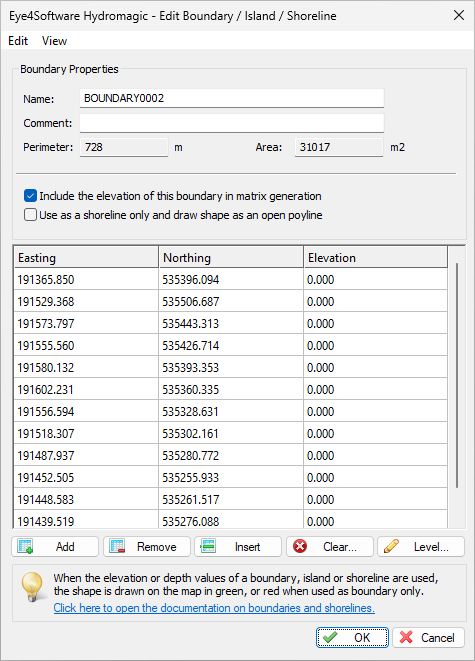475x661 pixels.
Task: Open the documentation on boundaries and shorelines
Action: tap(214, 608)
